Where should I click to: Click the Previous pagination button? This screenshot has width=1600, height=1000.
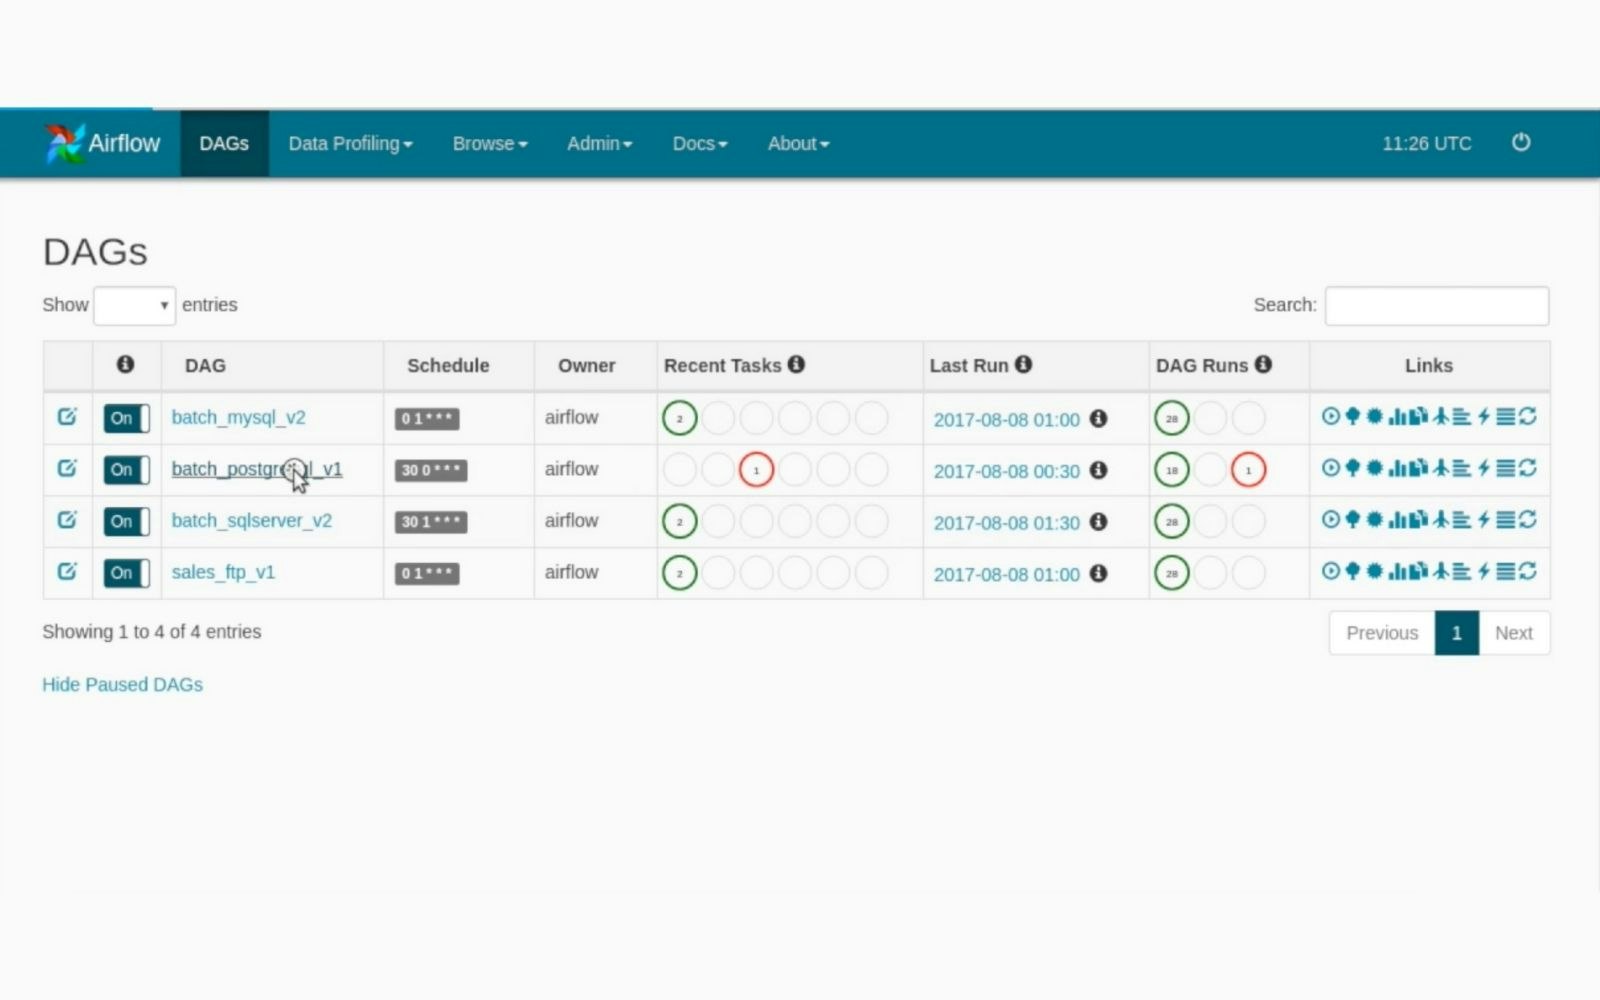coord(1382,632)
